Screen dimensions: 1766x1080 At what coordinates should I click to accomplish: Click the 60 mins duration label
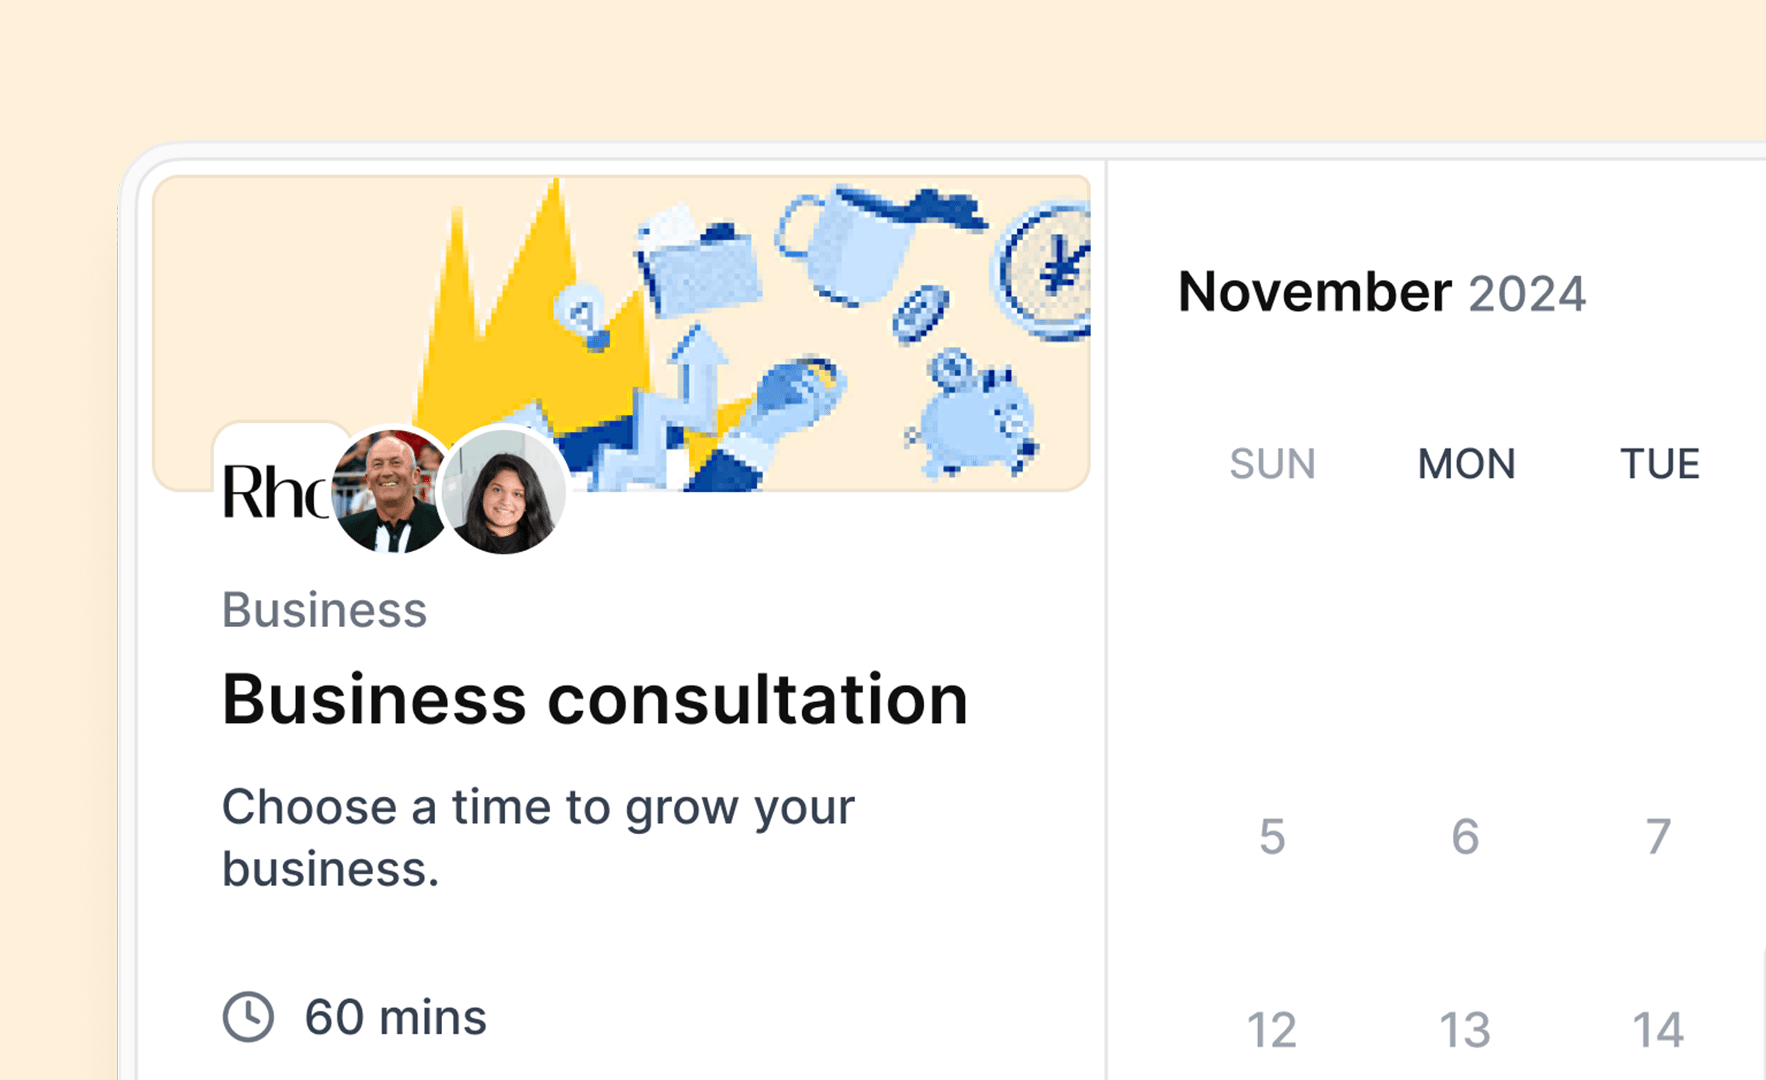pyautogui.click(x=395, y=1016)
